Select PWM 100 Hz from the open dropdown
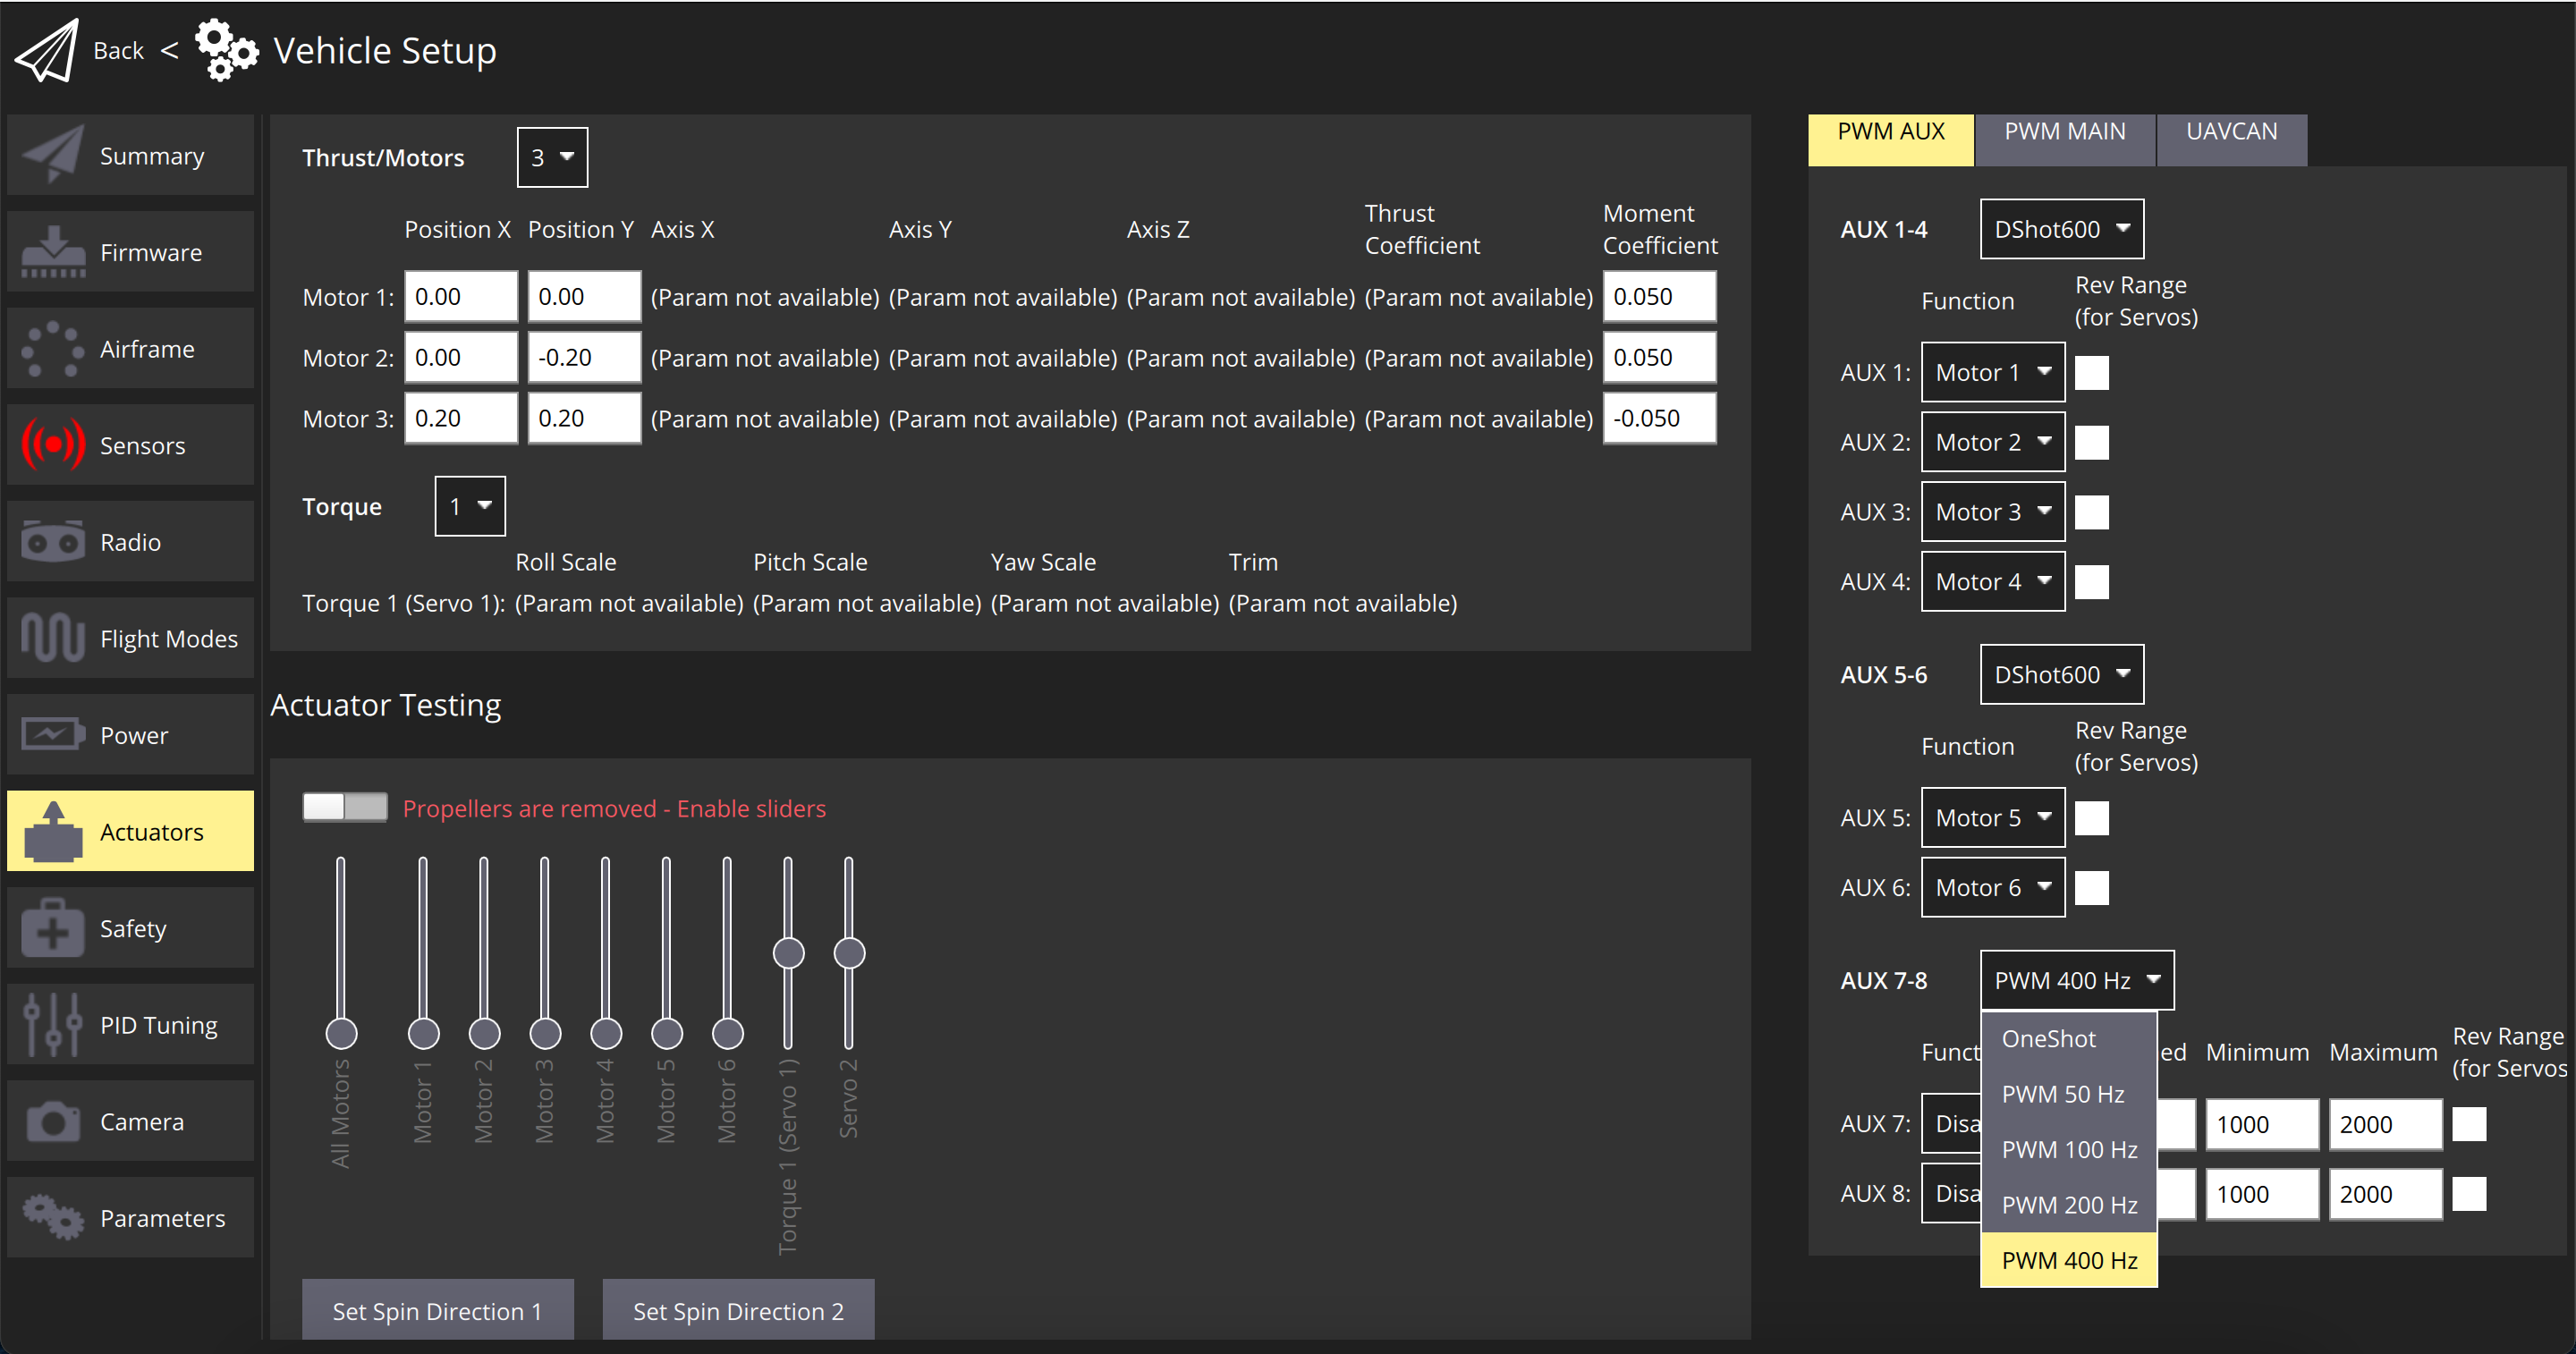 click(2067, 1149)
